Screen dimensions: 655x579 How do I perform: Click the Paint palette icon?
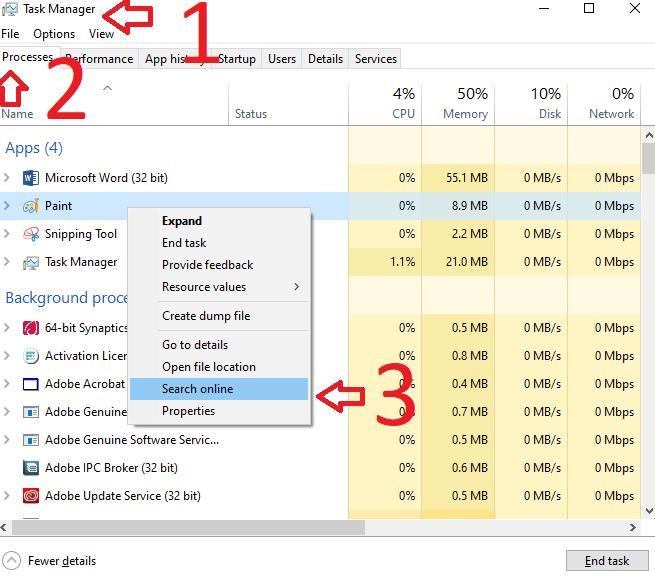point(30,206)
